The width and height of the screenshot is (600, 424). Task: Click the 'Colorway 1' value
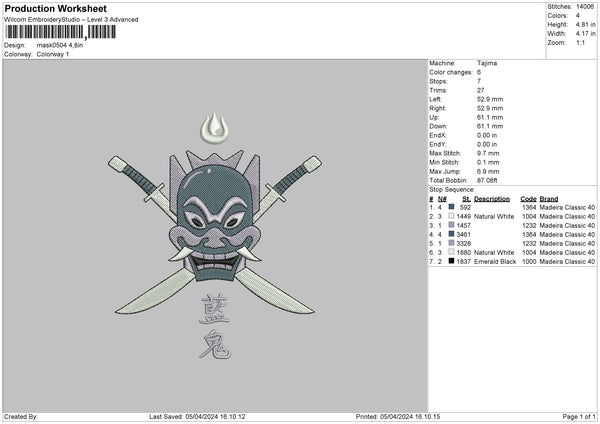[x=53, y=54]
